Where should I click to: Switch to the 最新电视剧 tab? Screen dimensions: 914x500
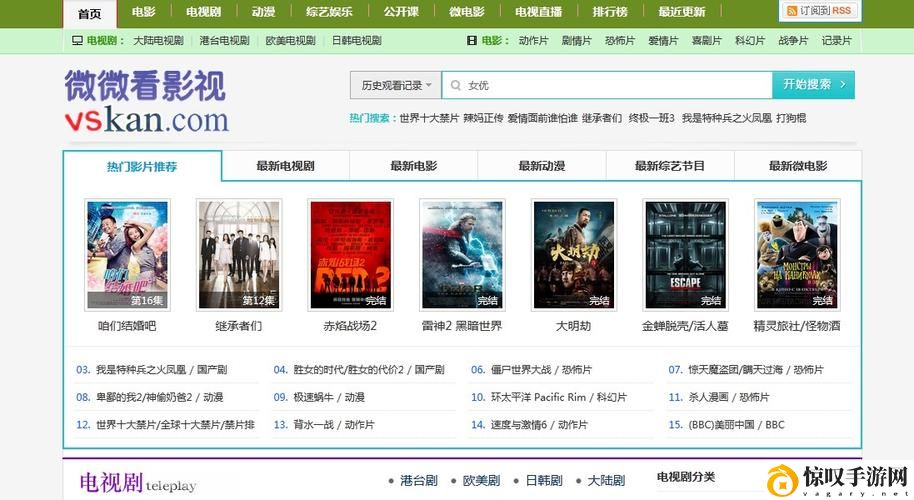click(x=286, y=166)
